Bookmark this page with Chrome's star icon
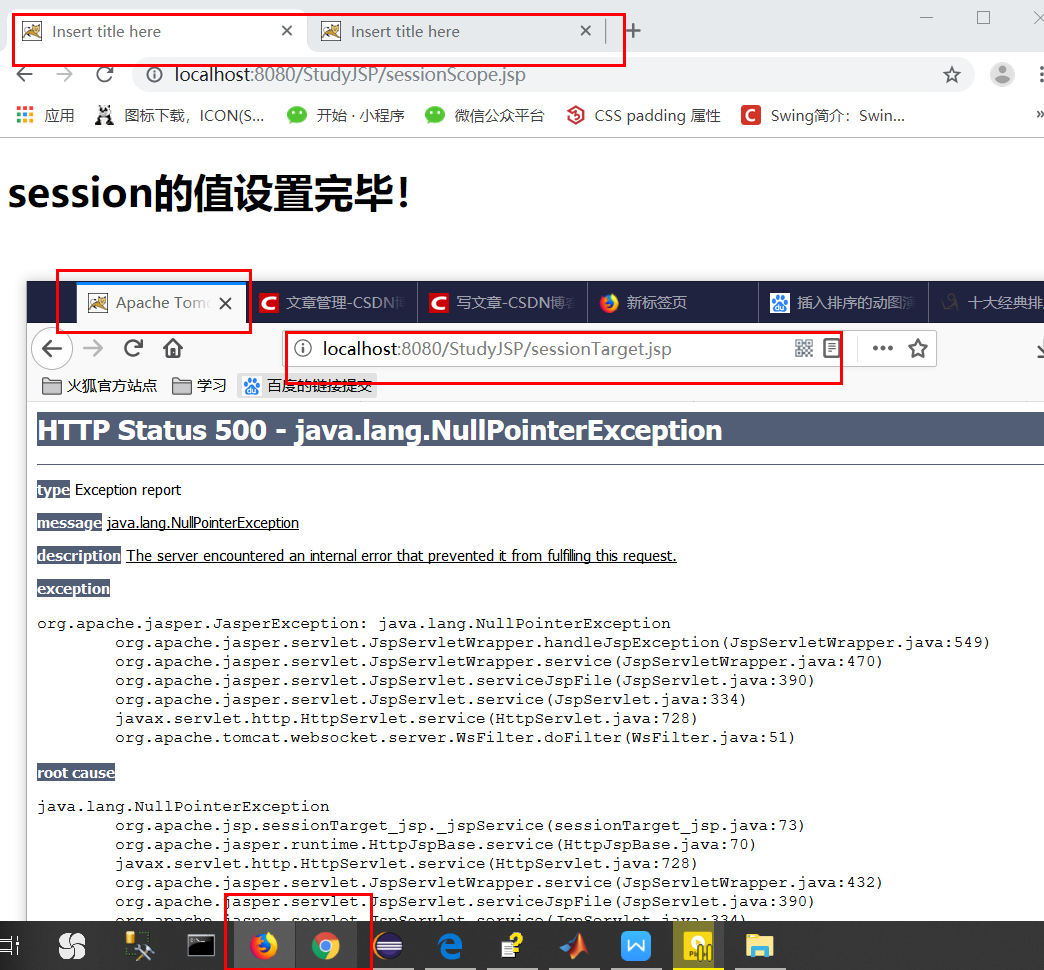 (951, 75)
